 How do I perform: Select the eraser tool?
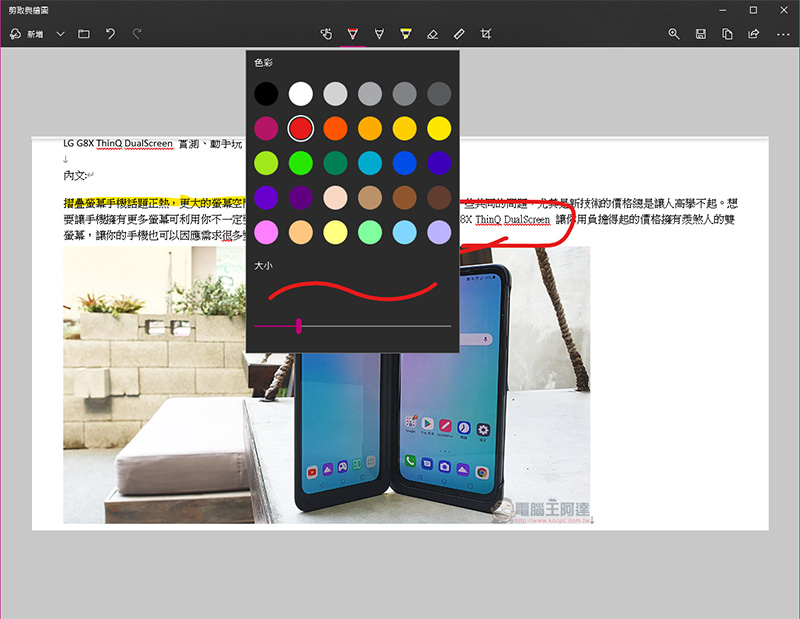coord(433,34)
